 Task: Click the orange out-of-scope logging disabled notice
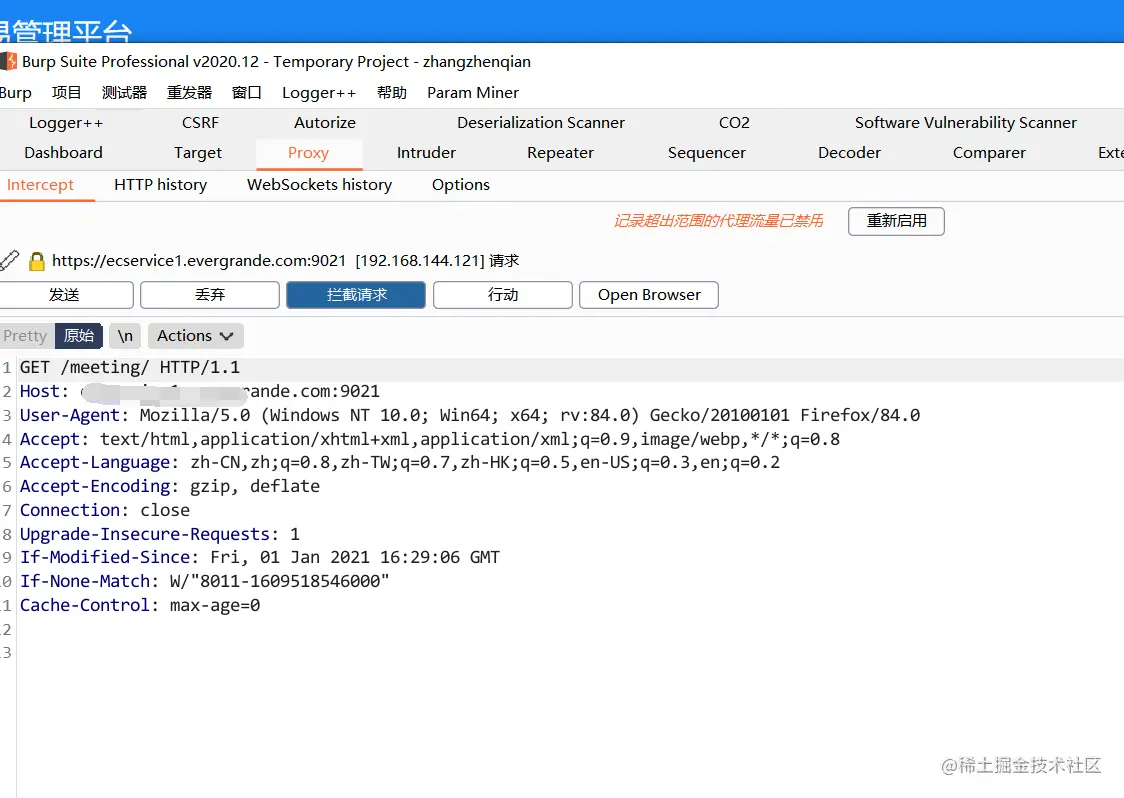click(x=718, y=221)
